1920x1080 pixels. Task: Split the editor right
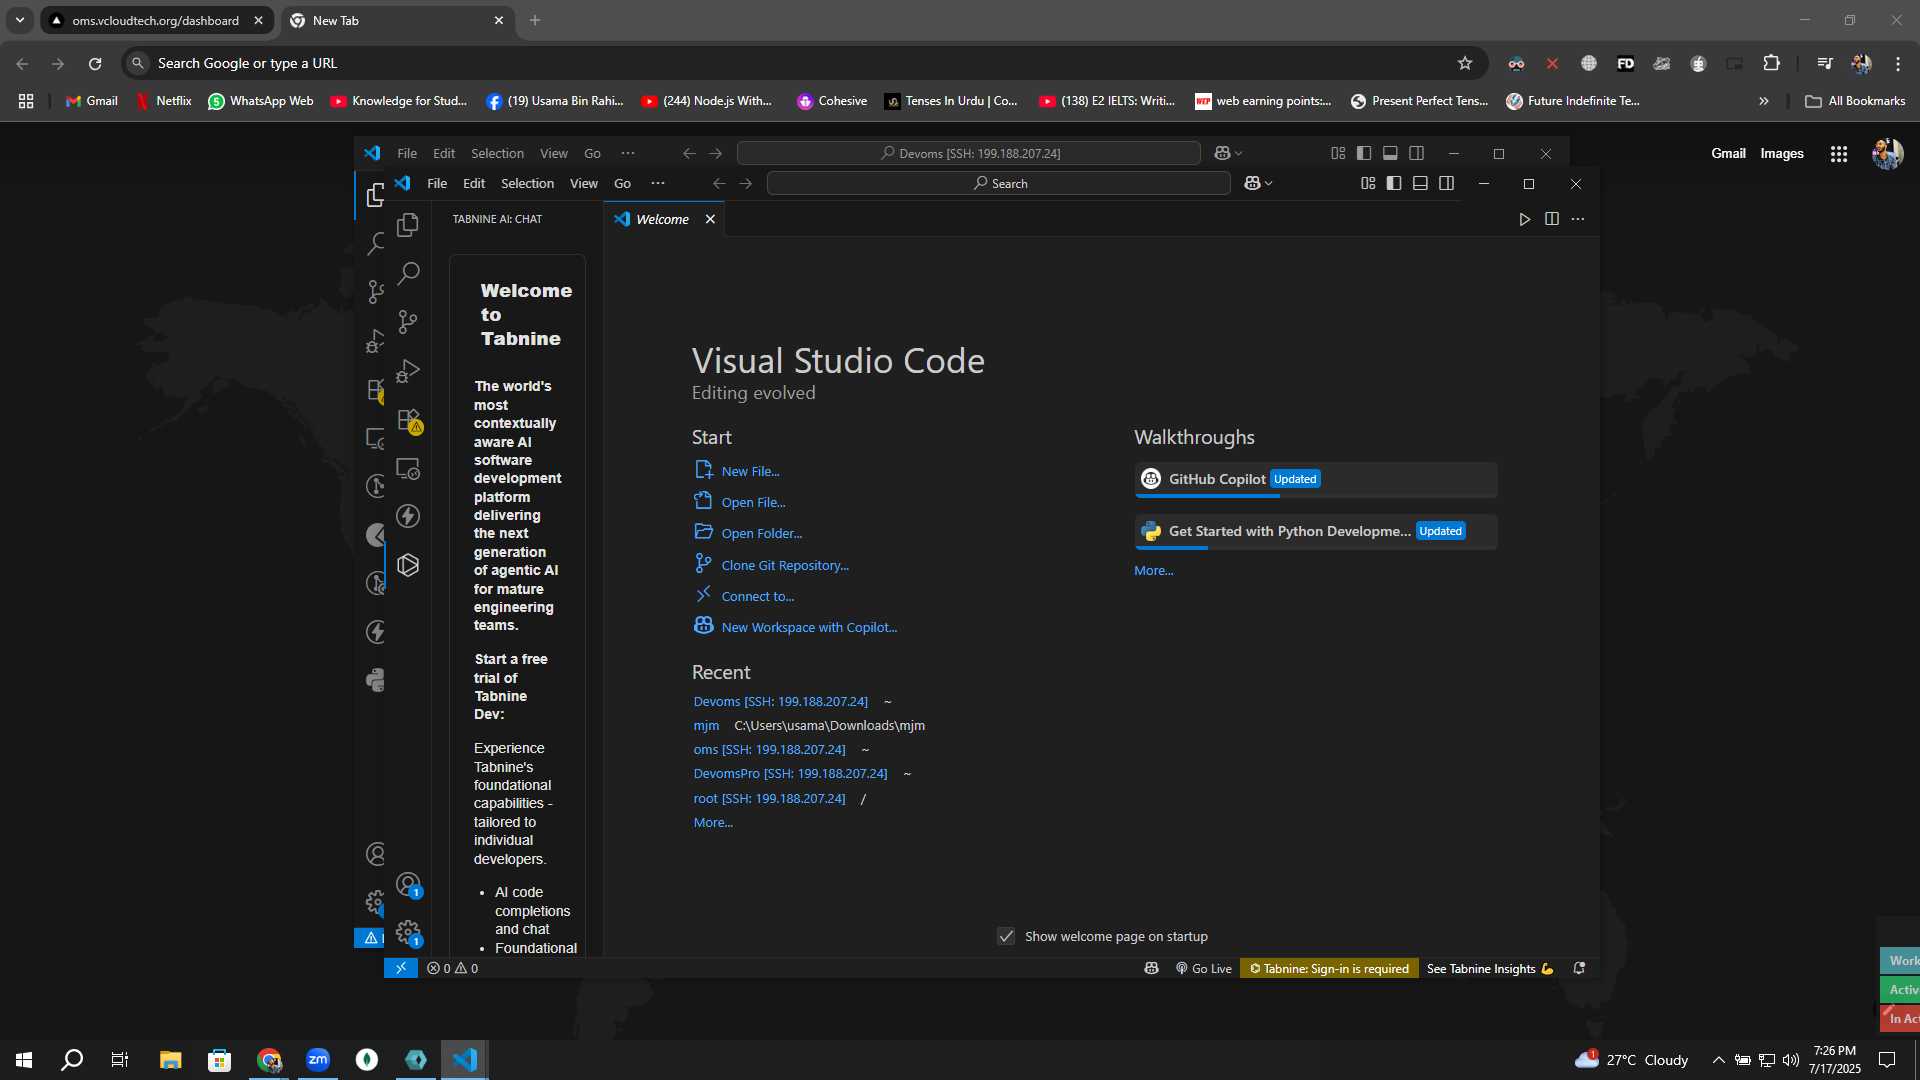[x=1551, y=219]
